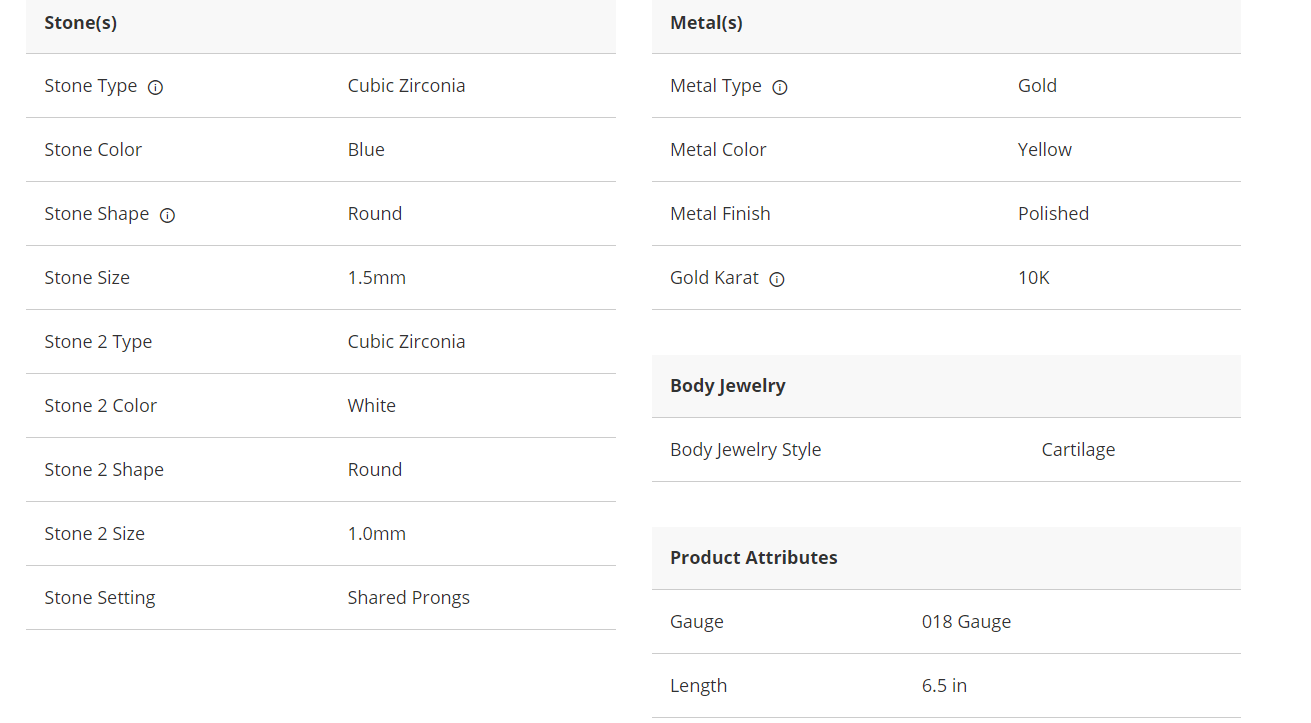Click the White Stone 2 Color value

[372, 406]
